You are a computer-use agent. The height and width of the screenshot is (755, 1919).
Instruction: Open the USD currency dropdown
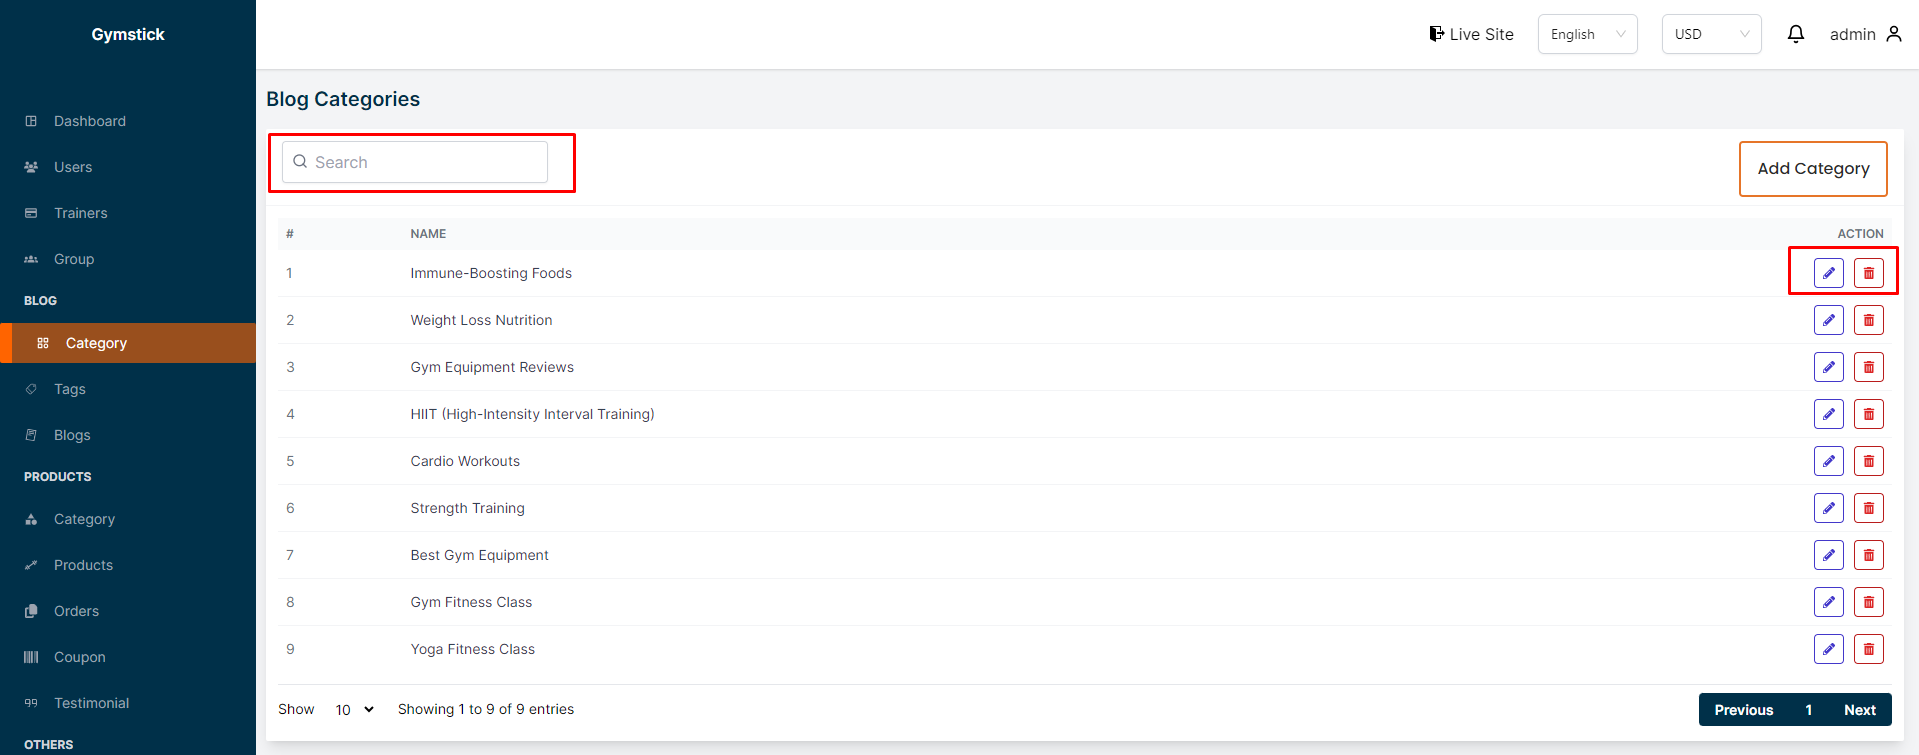[x=1711, y=34]
